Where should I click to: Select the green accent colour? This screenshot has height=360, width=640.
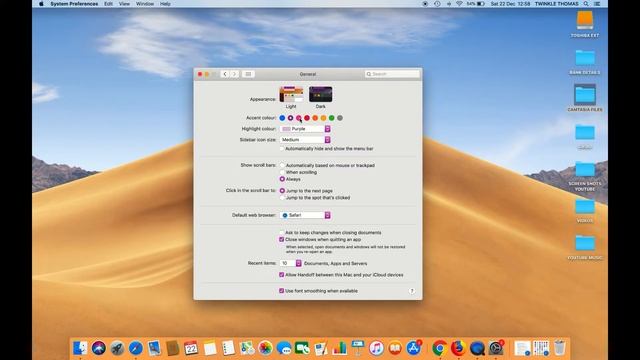tap(331, 118)
